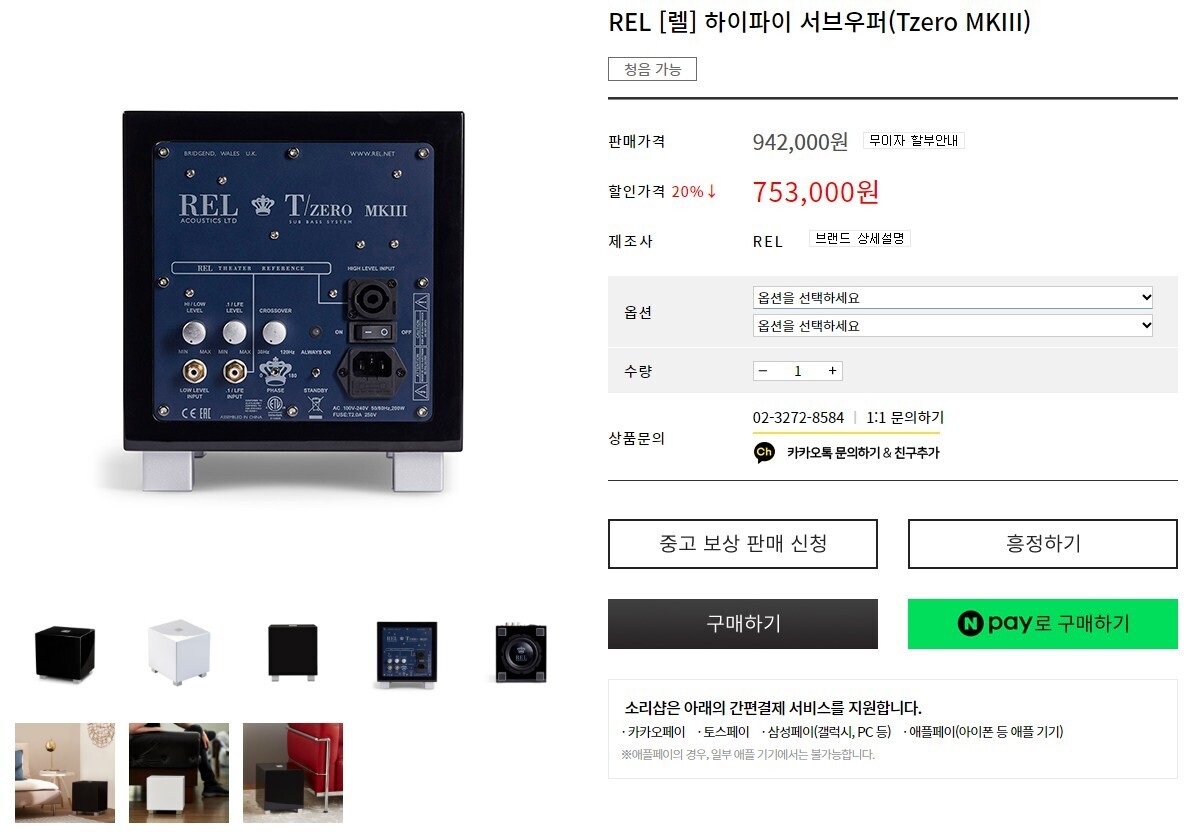Open the 흥정하기 negotiation button
This screenshot has width=1204, height=838.
[x=1043, y=544]
